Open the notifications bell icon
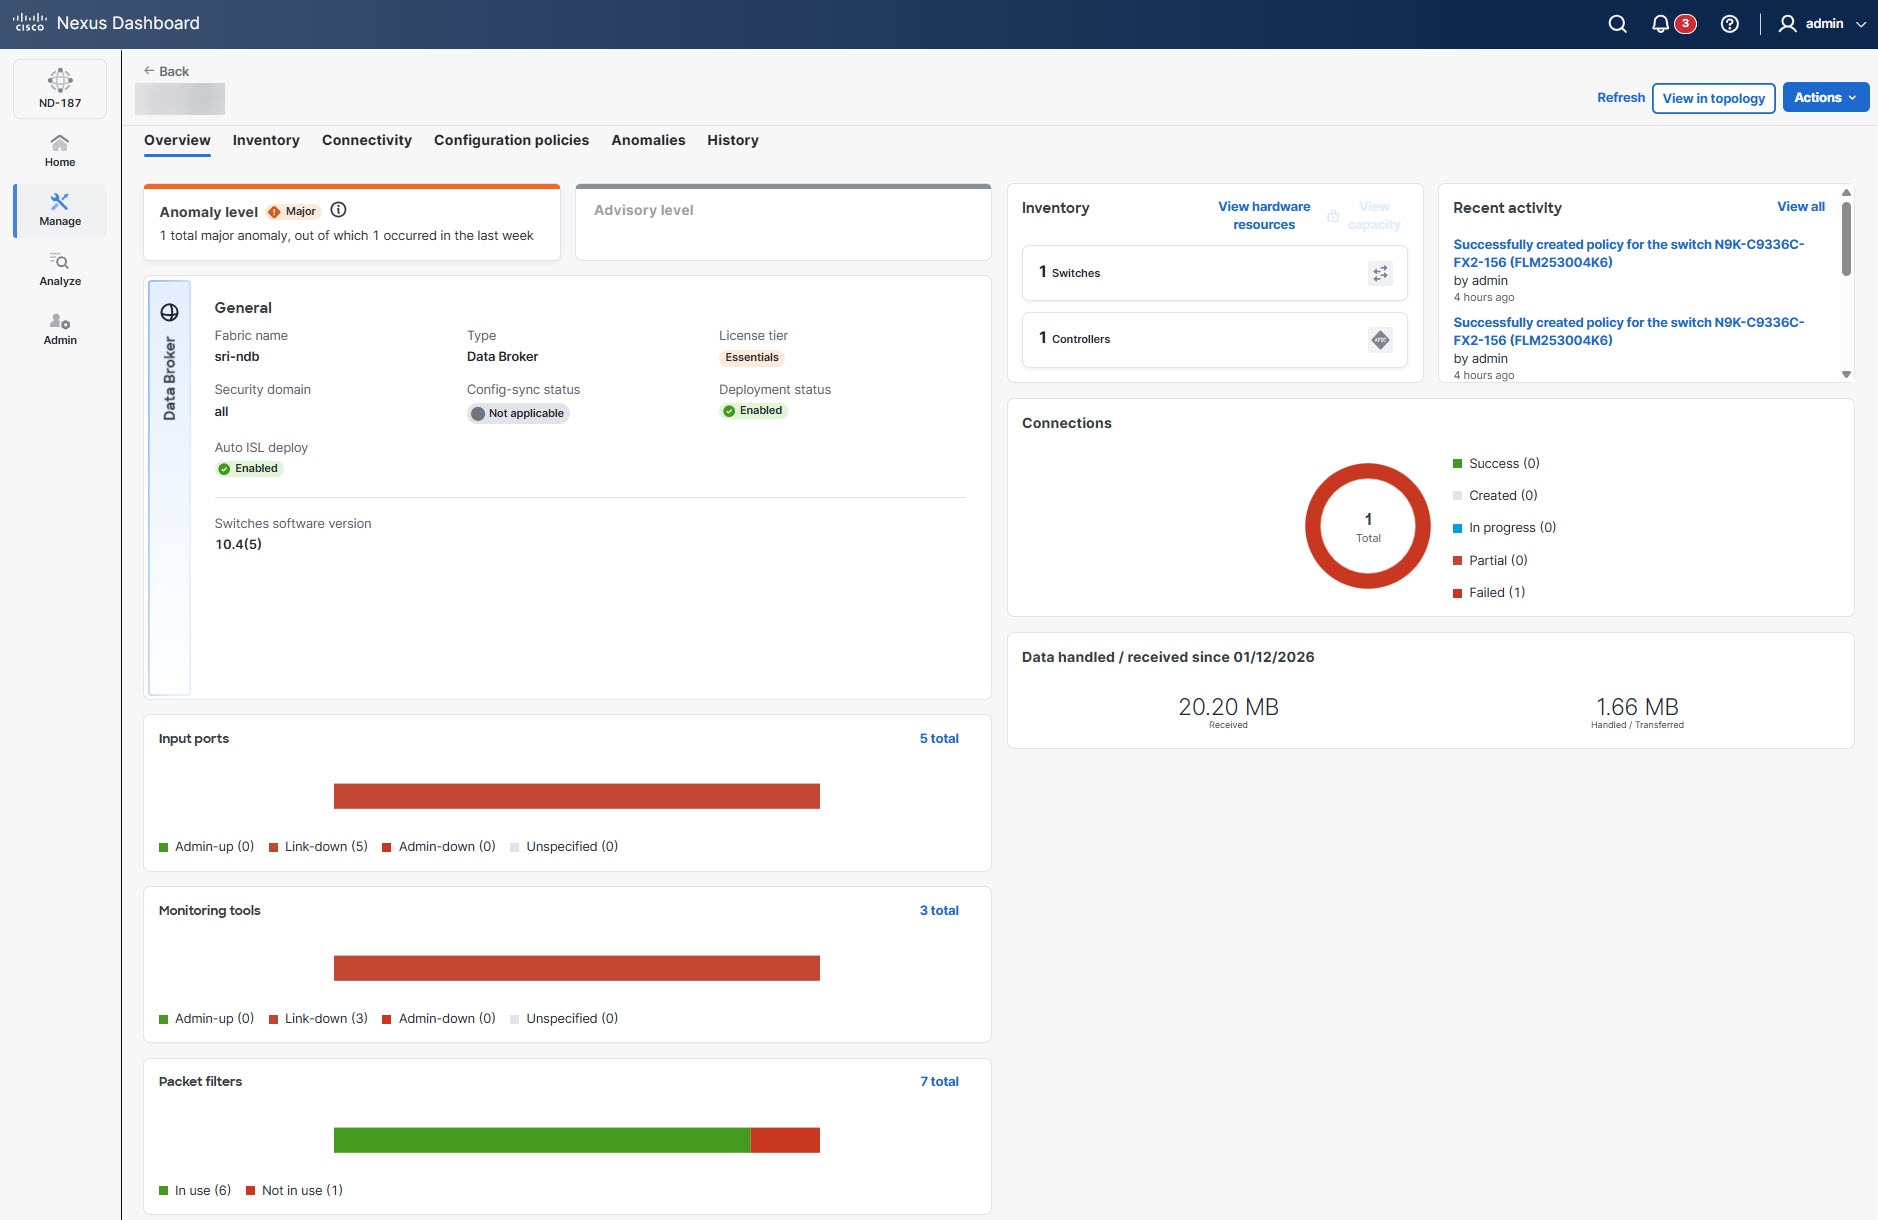This screenshot has width=1878, height=1220. (1660, 24)
